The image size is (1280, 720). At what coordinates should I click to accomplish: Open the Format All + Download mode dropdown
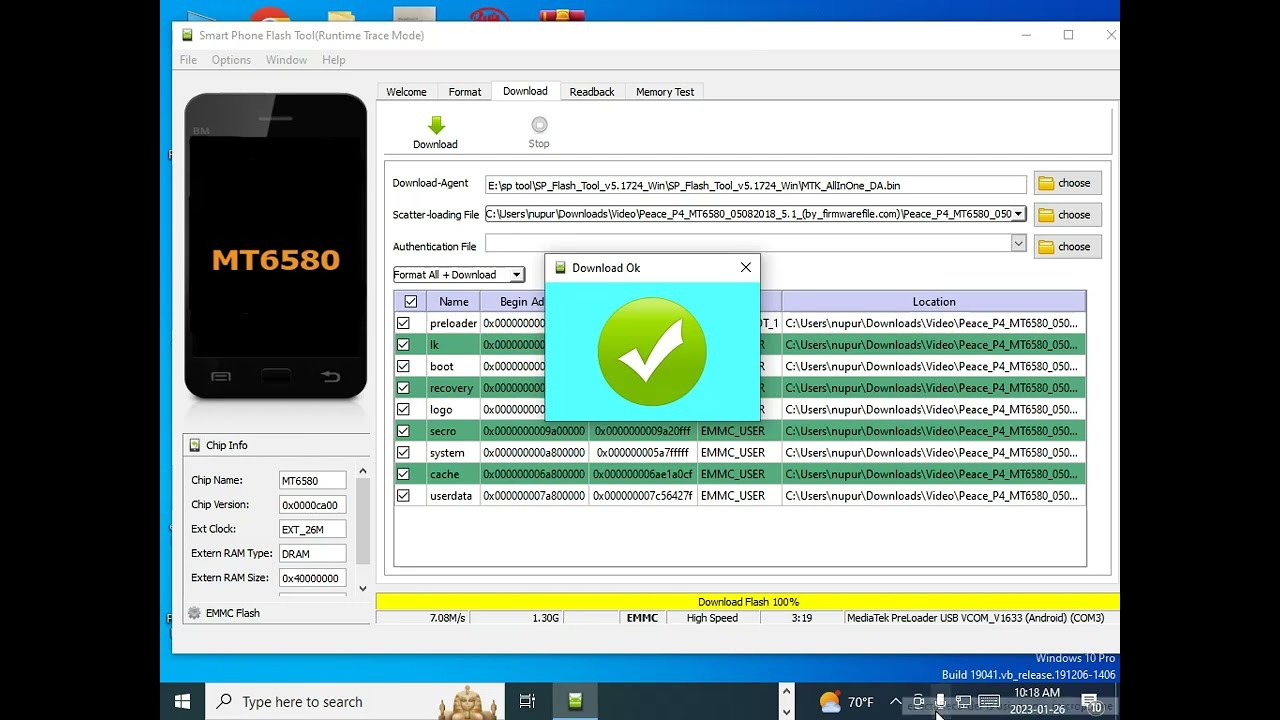[458, 274]
